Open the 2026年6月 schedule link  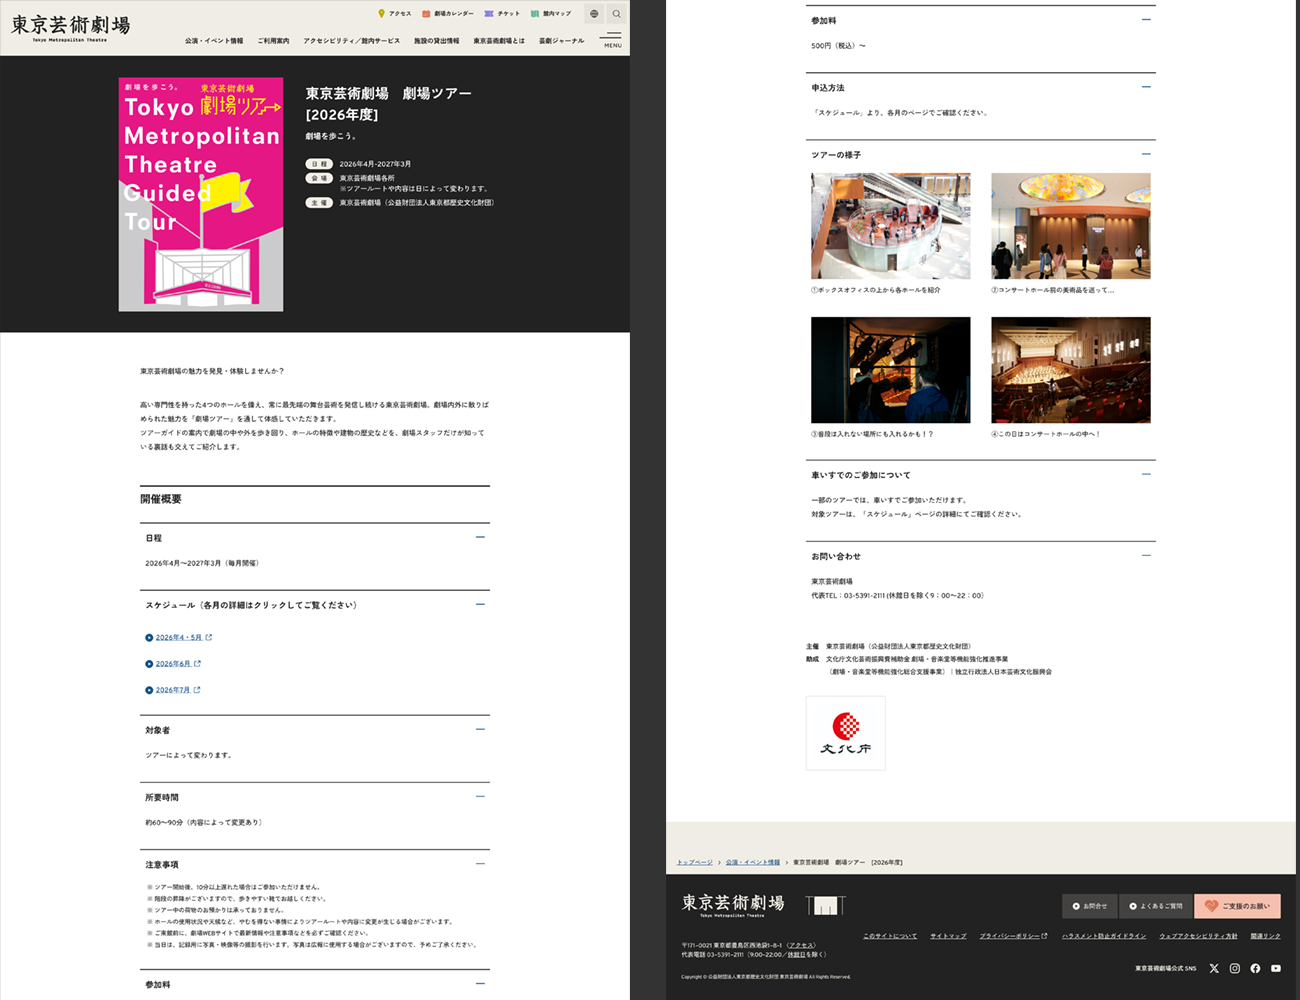pos(172,663)
